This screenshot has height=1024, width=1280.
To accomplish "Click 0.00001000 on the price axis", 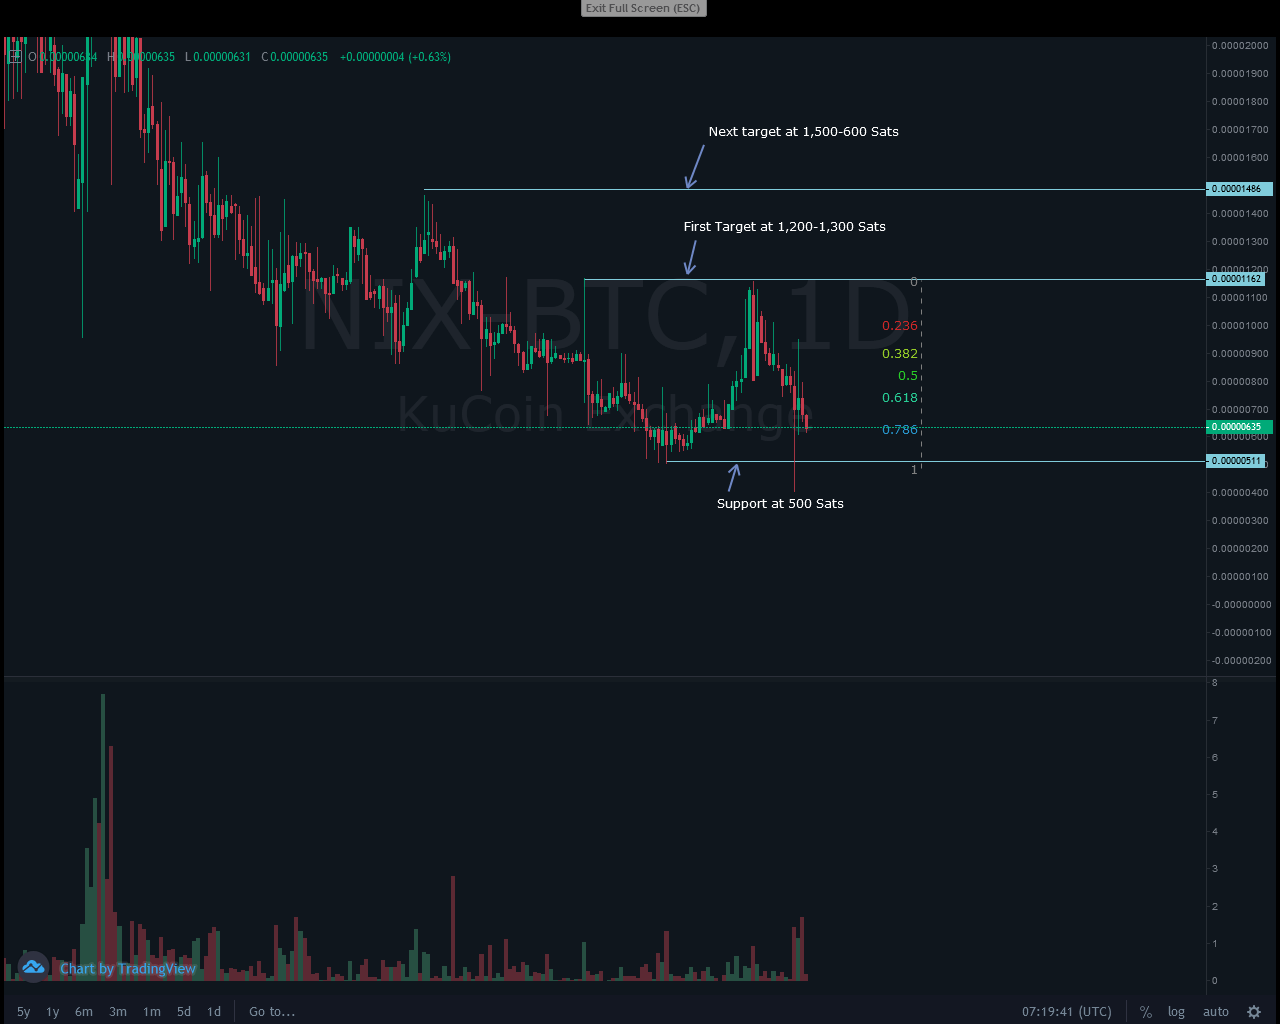I will pos(1240,326).
